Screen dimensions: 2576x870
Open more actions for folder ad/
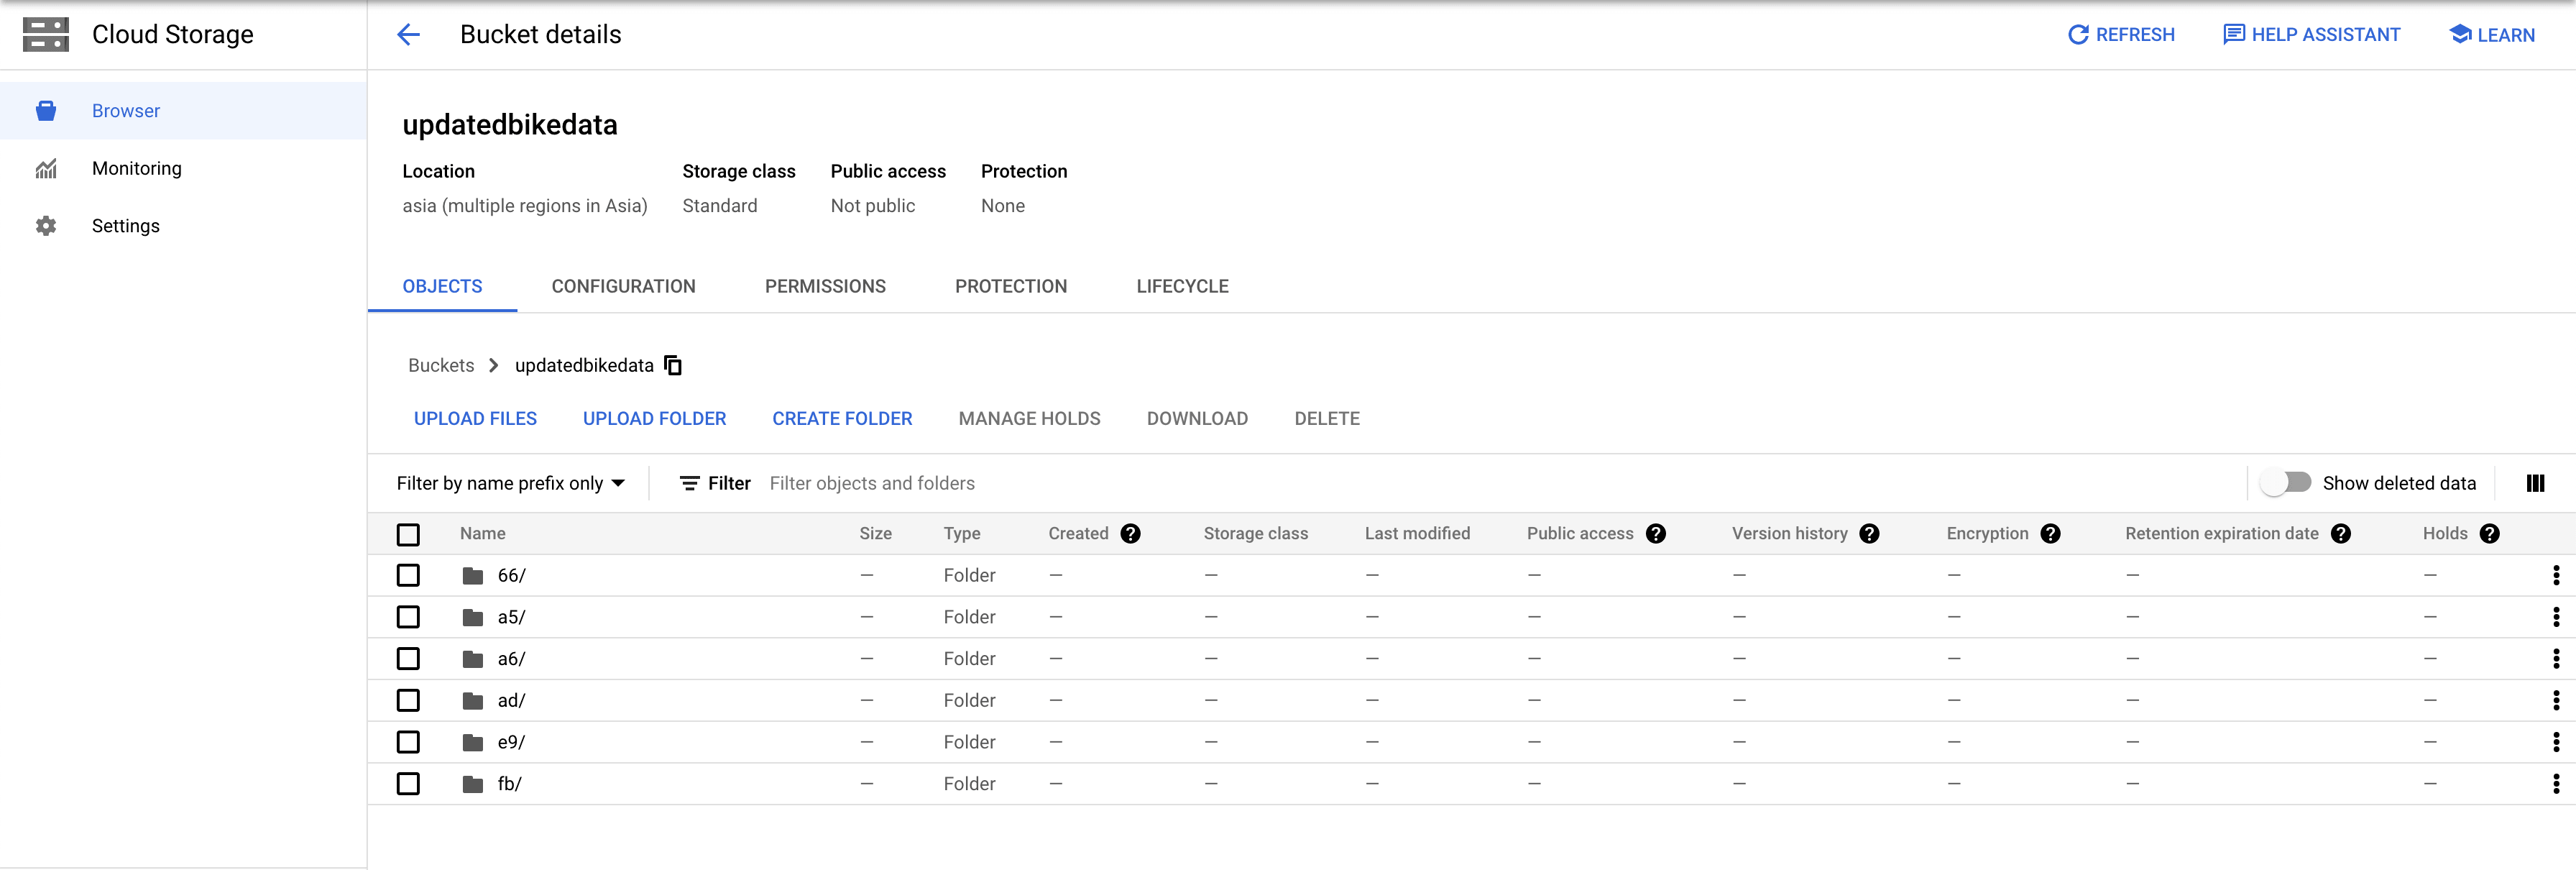coord(2555,701)
